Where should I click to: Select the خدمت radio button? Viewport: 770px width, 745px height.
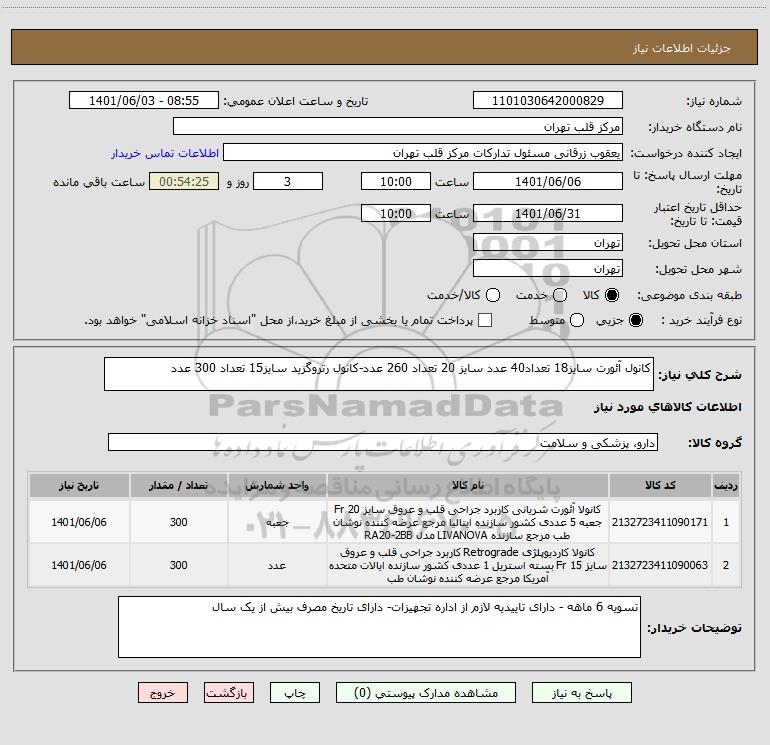point(560,295)
